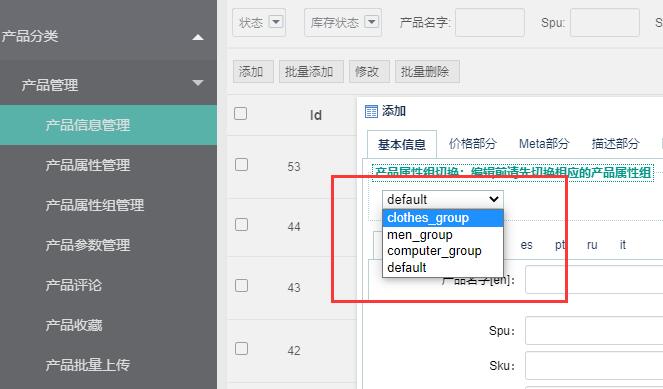Choose clothes_group from the dropdown list
The image size is (663, 389).
click(443, 218)
